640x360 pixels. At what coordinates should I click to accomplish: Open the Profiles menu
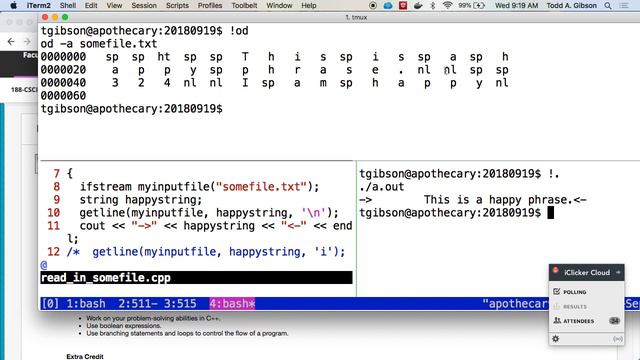(x=210, y=6)
